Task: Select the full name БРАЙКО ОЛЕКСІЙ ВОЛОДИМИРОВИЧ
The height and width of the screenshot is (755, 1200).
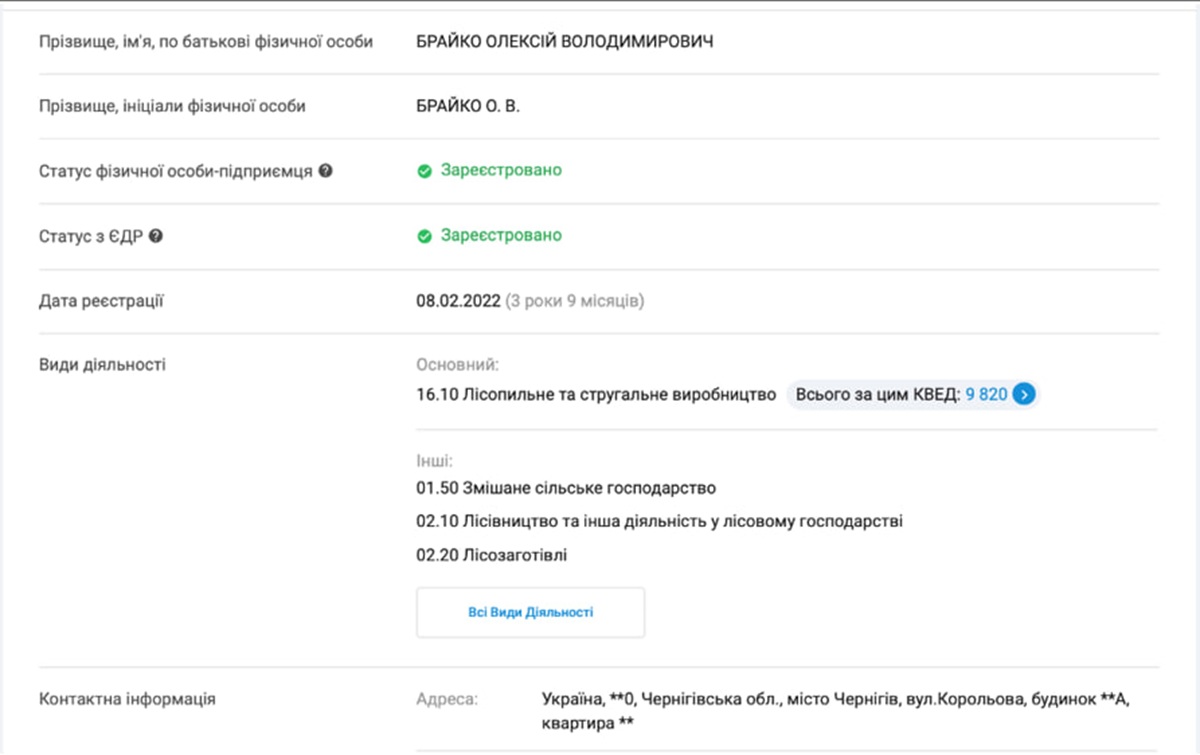Action: (x=565, y=42)
